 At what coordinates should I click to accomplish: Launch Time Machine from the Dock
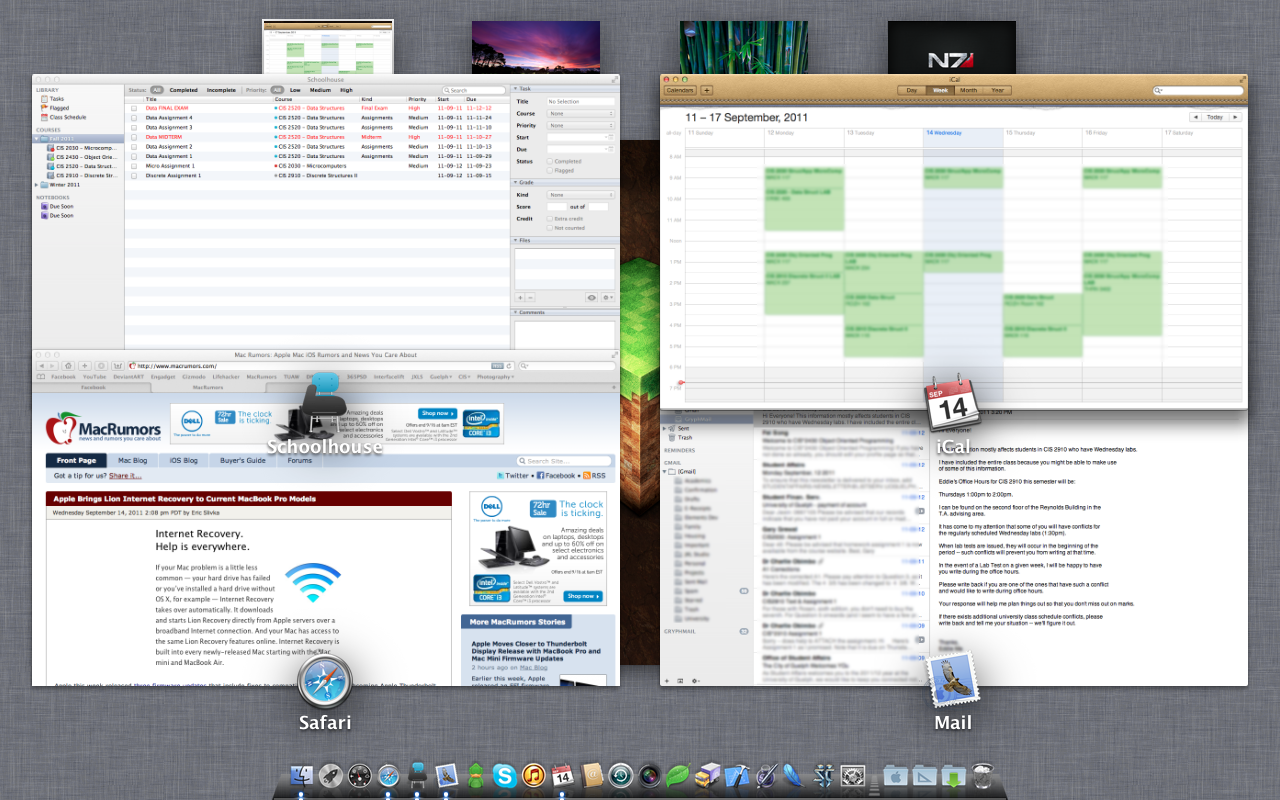pos(621,775)
